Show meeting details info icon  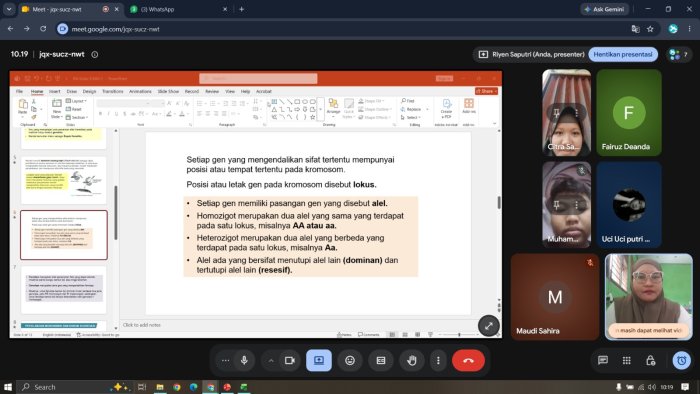95,54
